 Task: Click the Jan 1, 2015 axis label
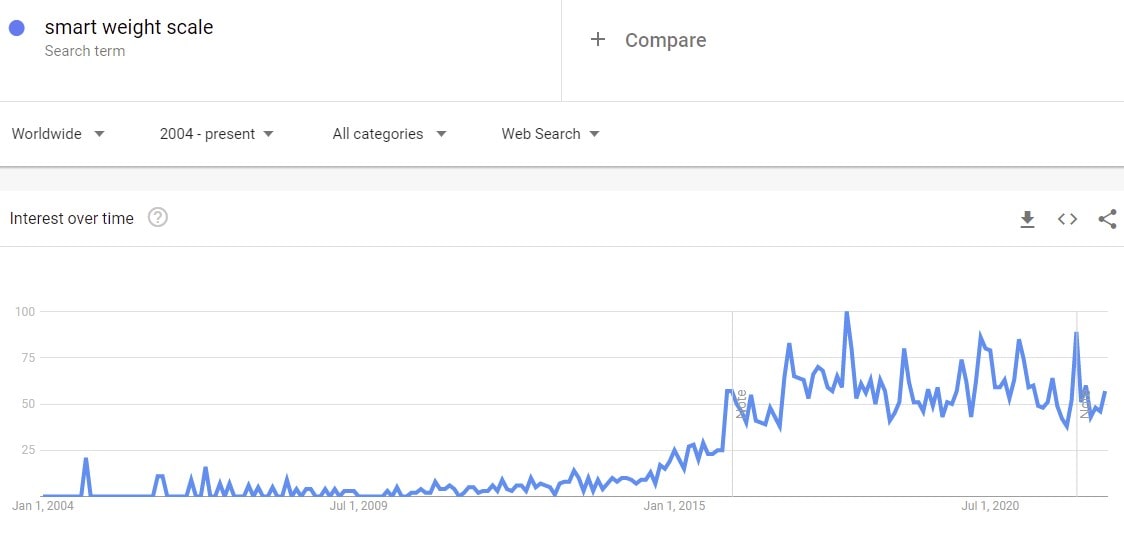674,506
